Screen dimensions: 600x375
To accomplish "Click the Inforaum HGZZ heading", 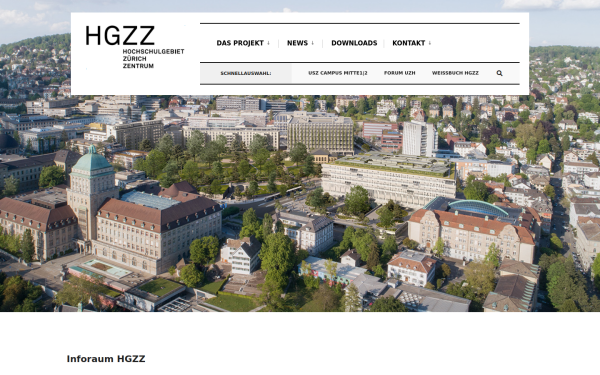I will click(106, 359).
